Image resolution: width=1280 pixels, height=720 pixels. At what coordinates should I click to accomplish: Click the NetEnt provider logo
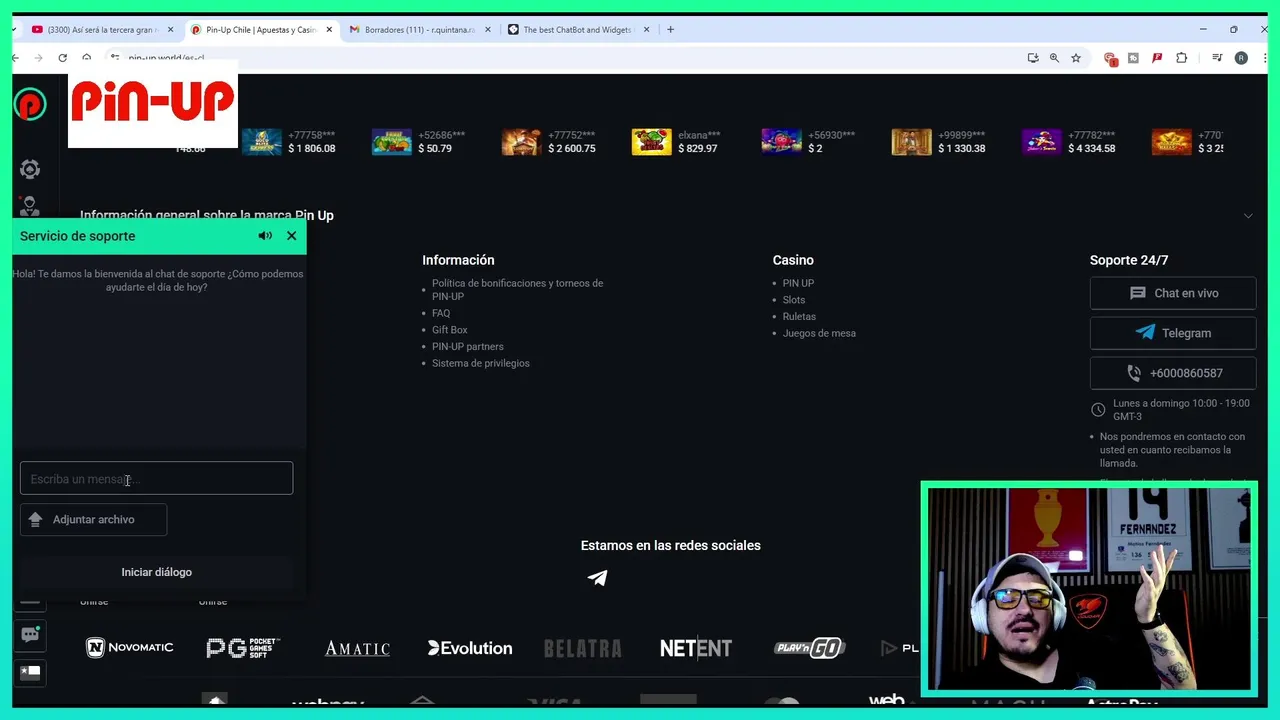[x=696, y=648]
